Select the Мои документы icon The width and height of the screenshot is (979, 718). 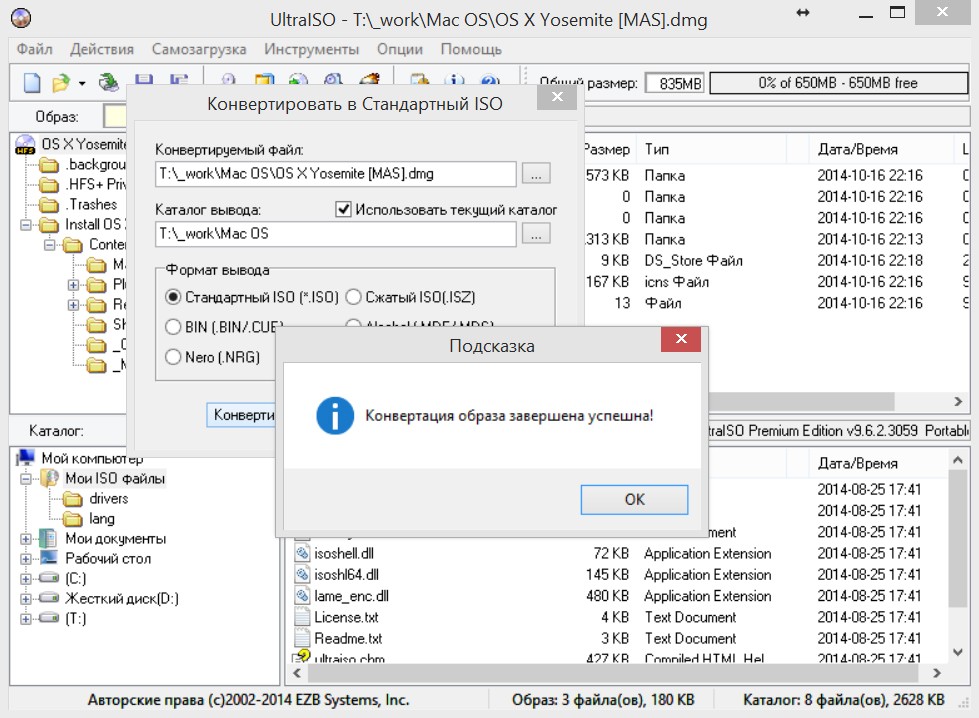click(x=48, y=538)
